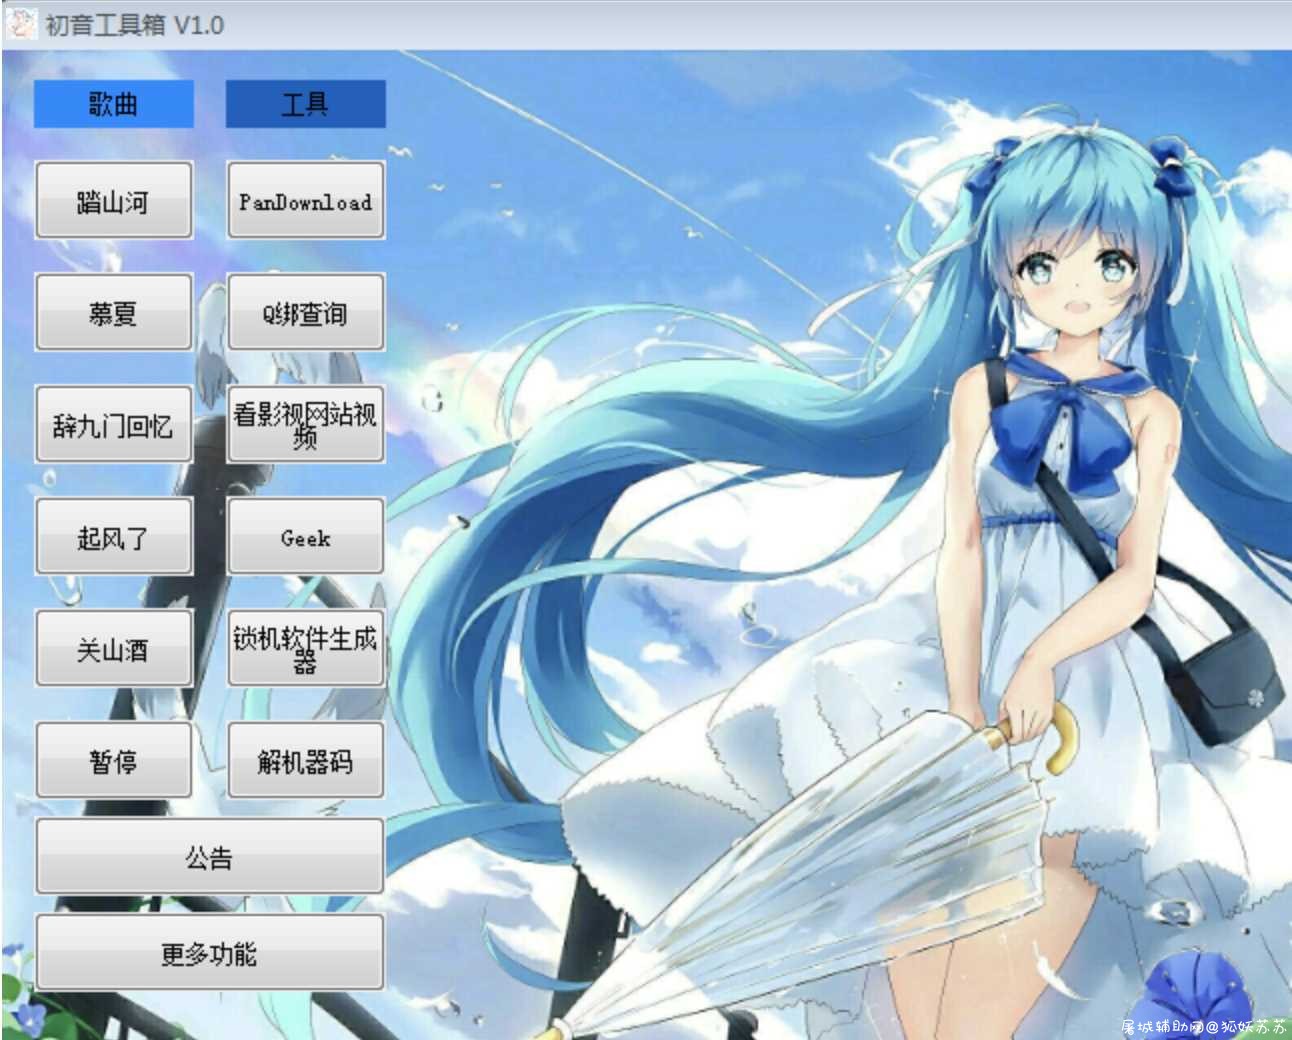Open the Q绑查询 tool
The height and width of the screenshot is (1040, 1292).
click(306, 313)
